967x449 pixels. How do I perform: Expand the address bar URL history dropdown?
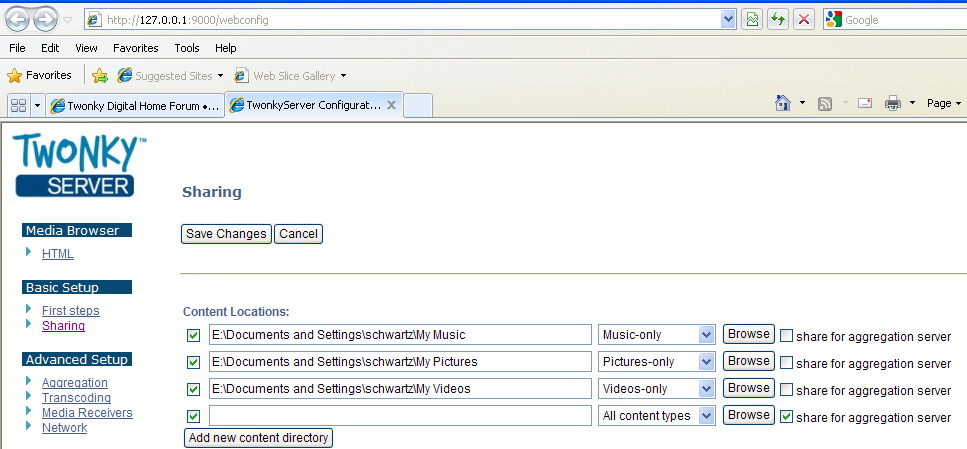(728, 19)
